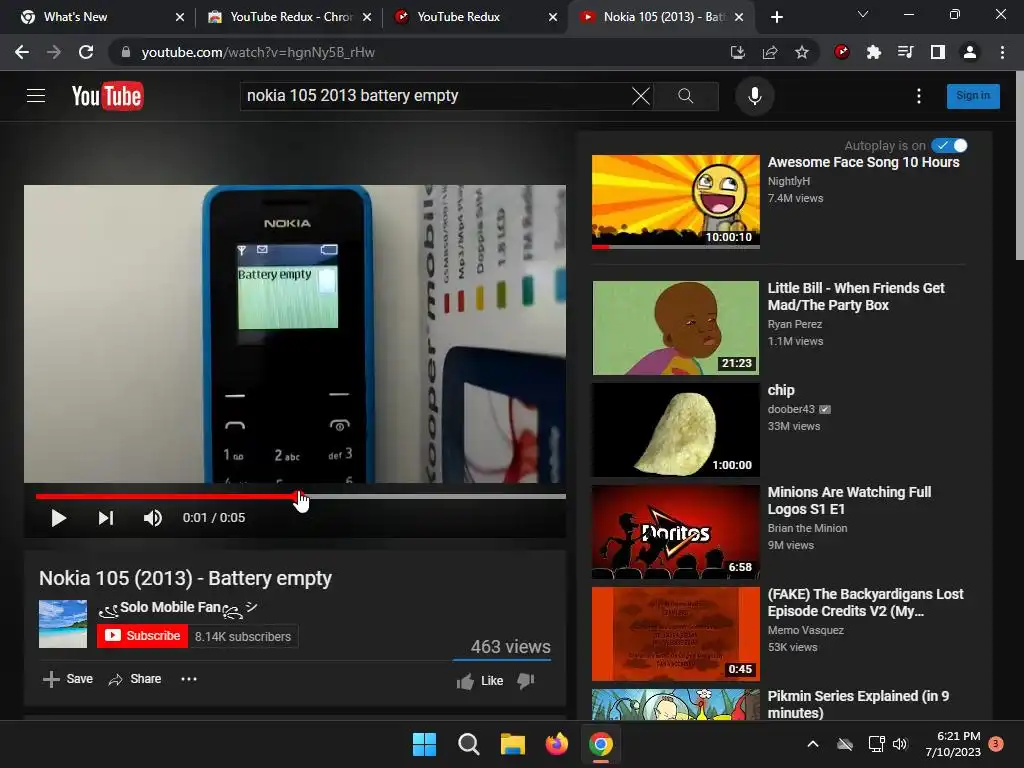Open the Chrome profile icon
Screen dimensions: 1024x768
(x=970, y=52)
